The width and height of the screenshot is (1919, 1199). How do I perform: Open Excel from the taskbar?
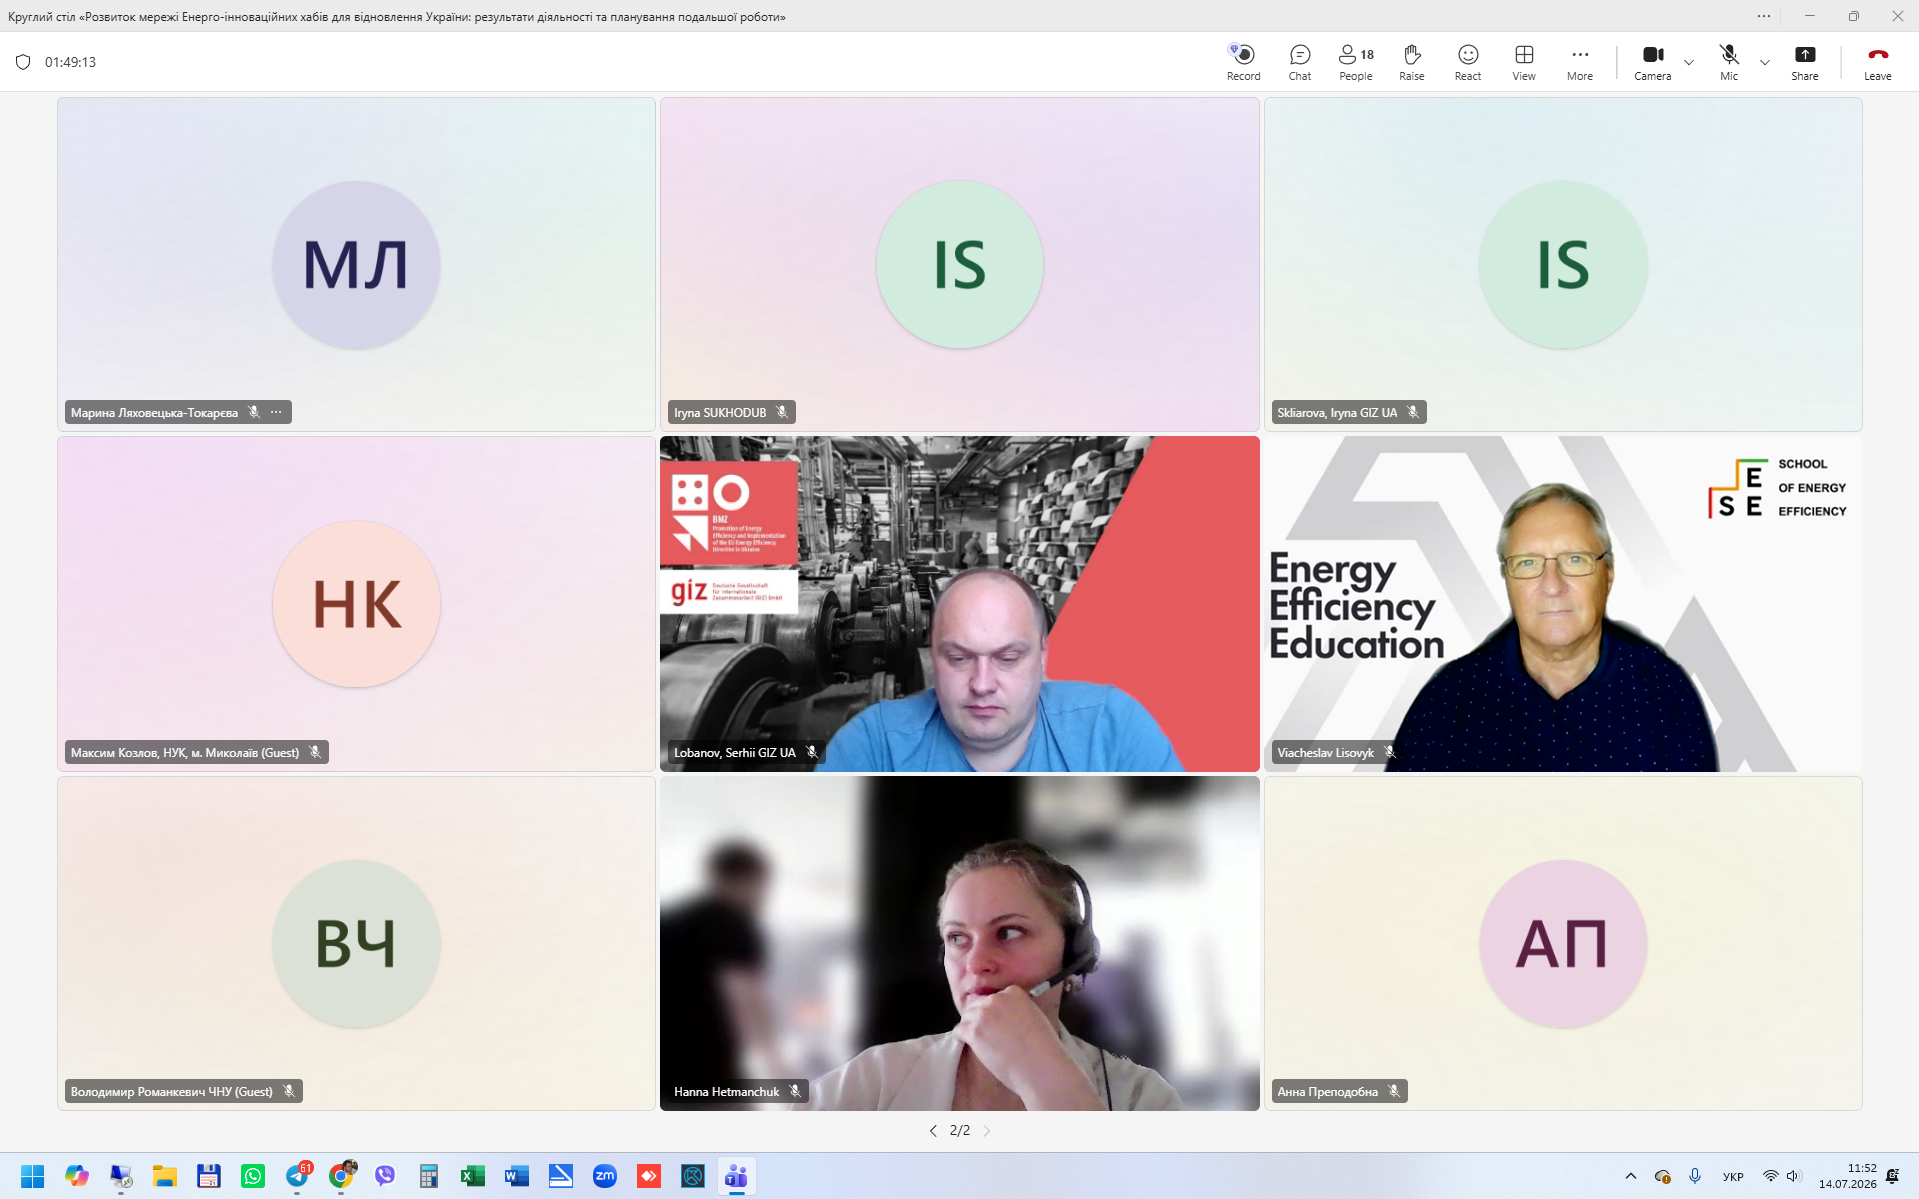pyautogui.click(x=472, y=1176)
